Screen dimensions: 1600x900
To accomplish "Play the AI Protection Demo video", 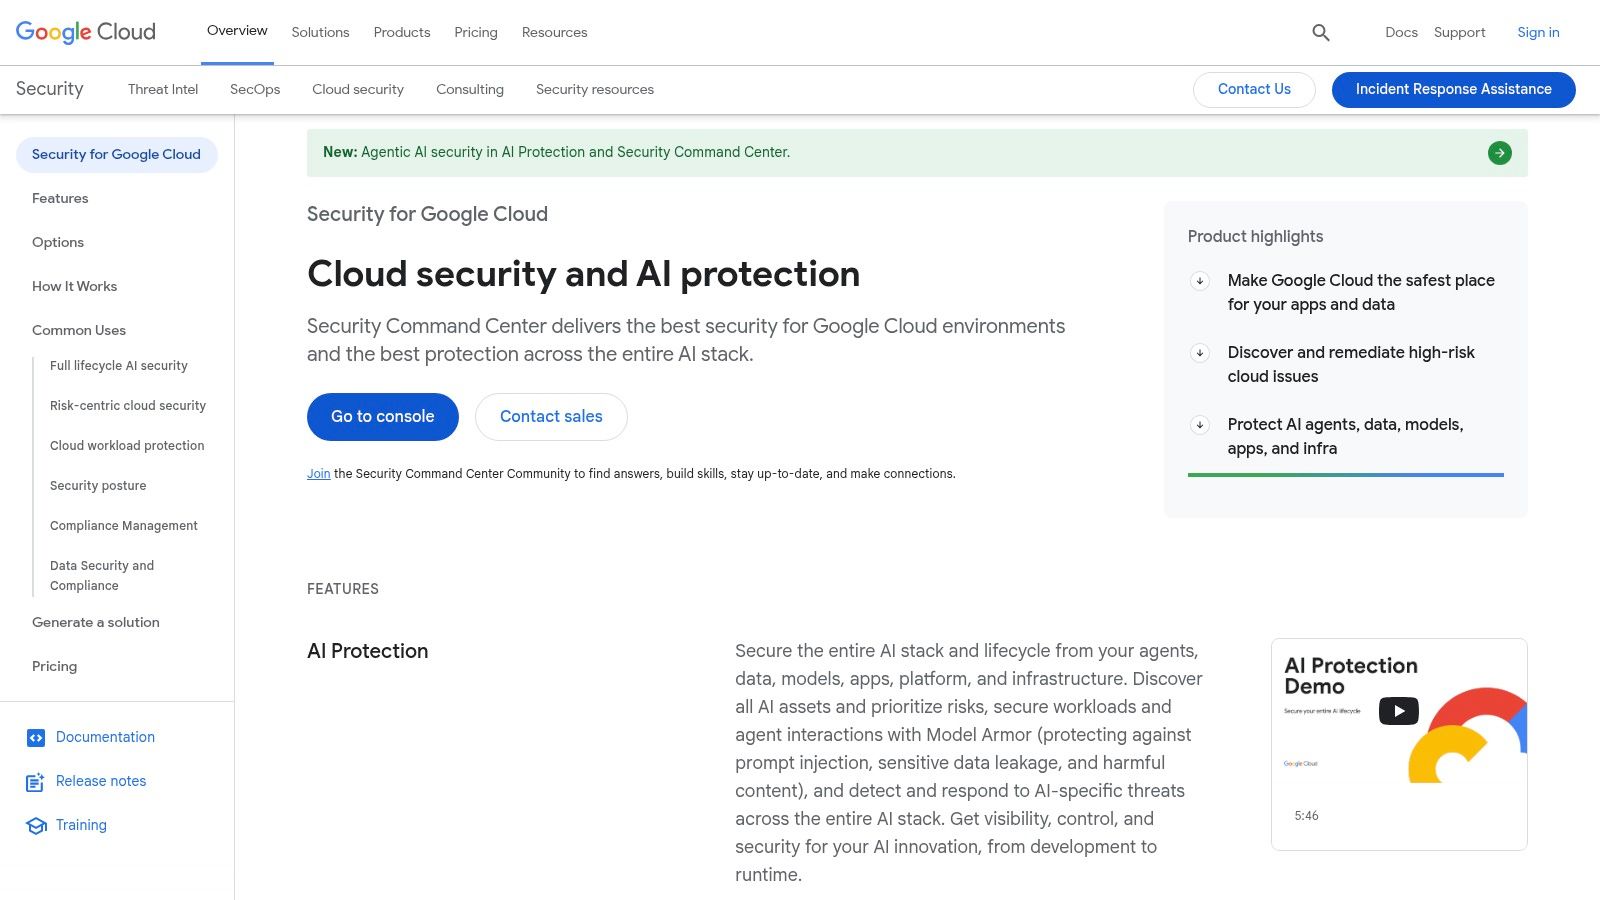I will (x=1398, y=710).
